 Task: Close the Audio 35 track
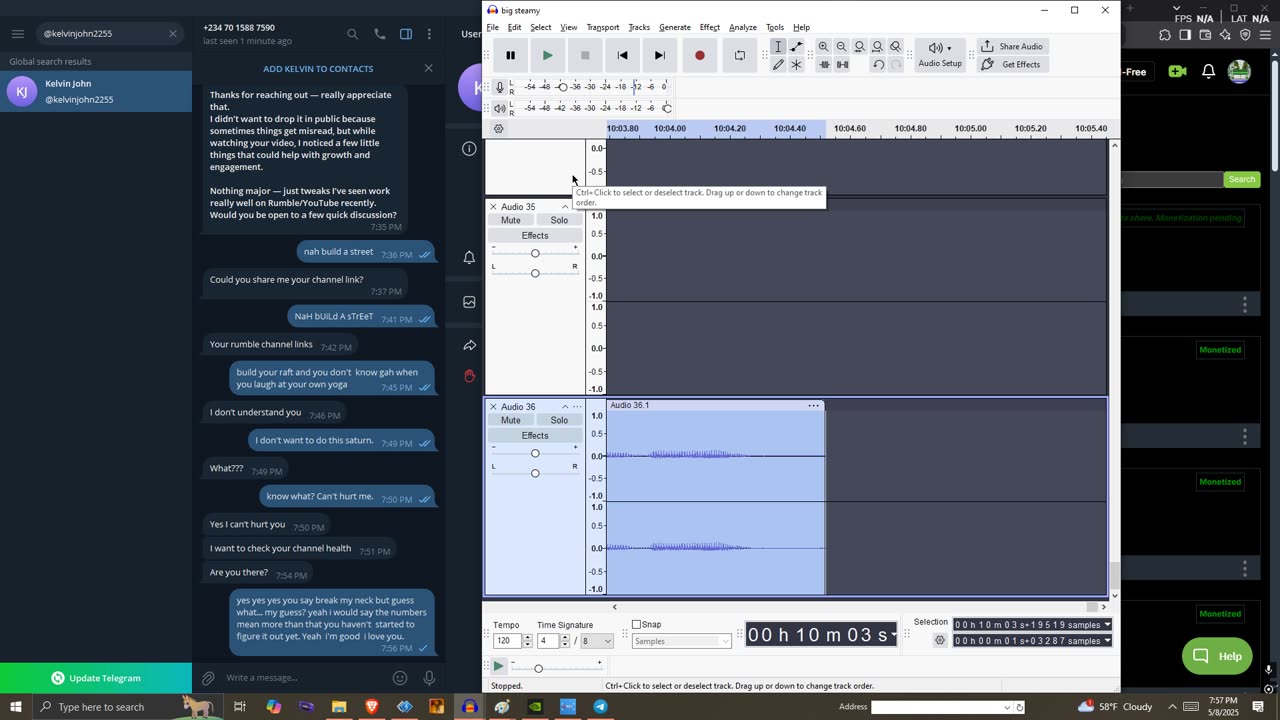pos(493,207)
